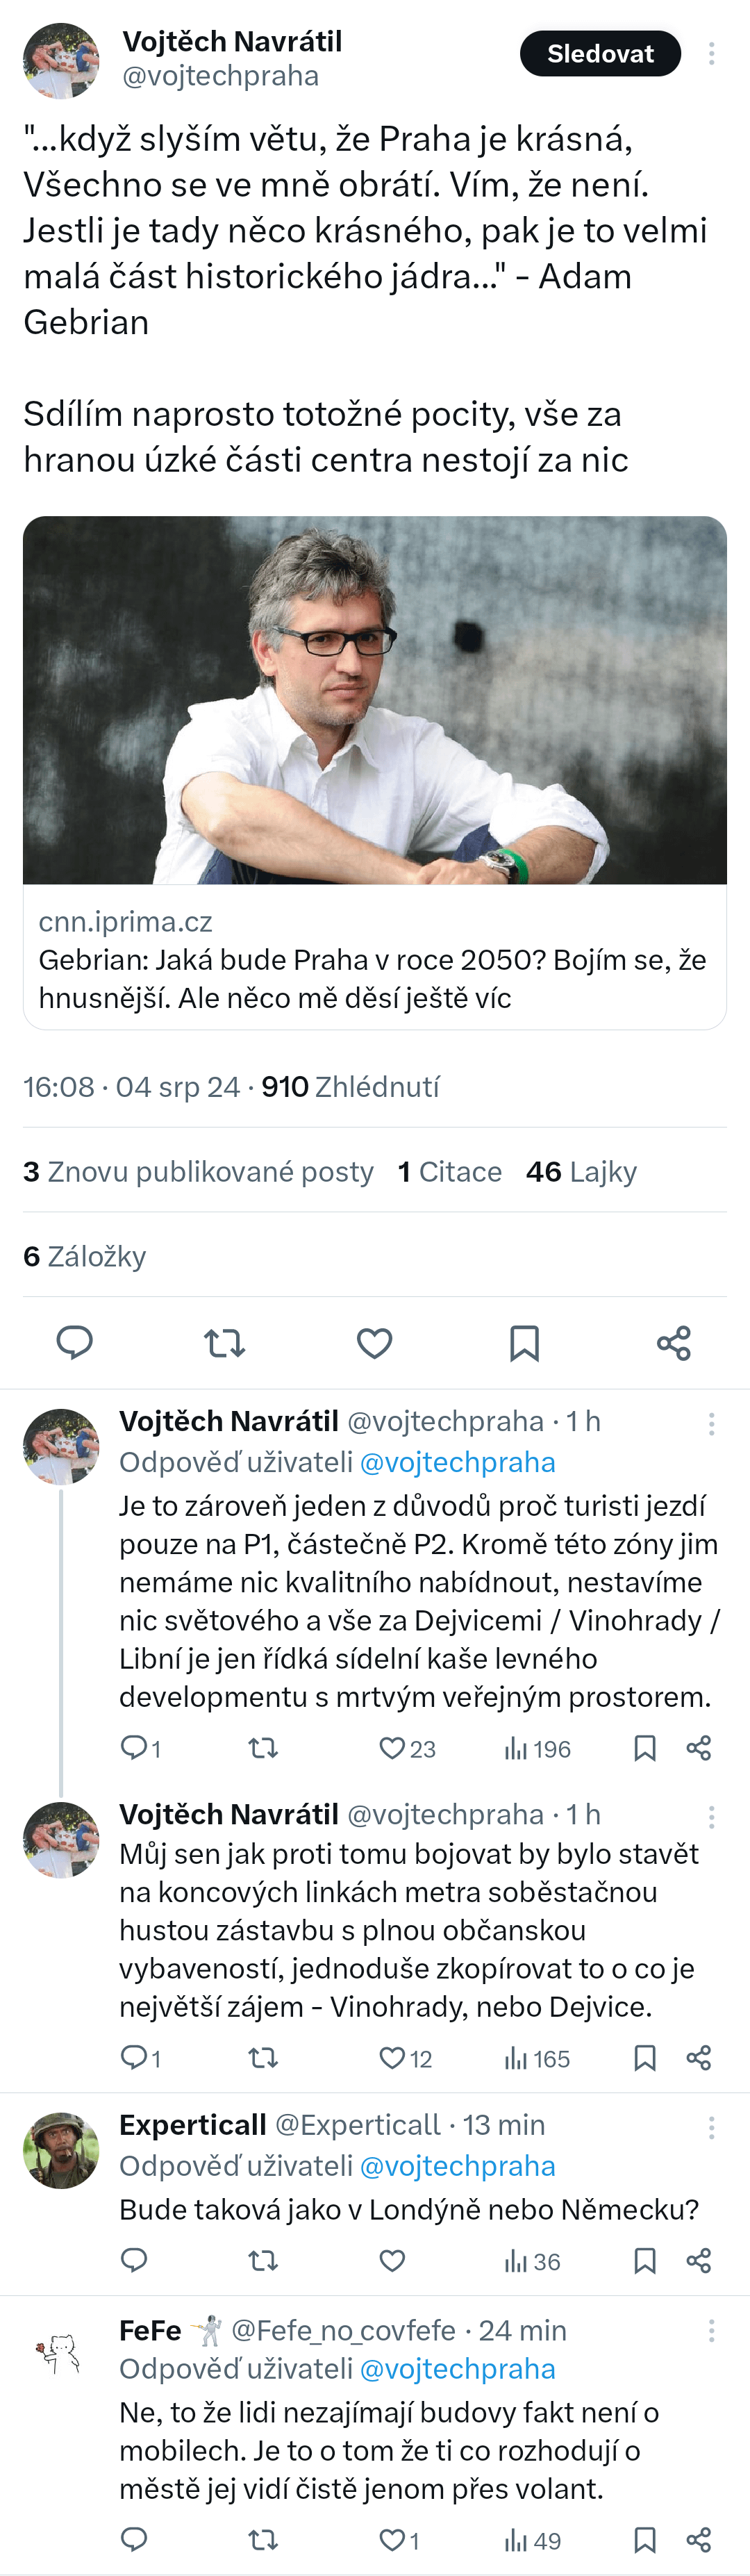Like the main post with heart icon
Viewport: 750px width, 2576px height.
(374, 1342)
